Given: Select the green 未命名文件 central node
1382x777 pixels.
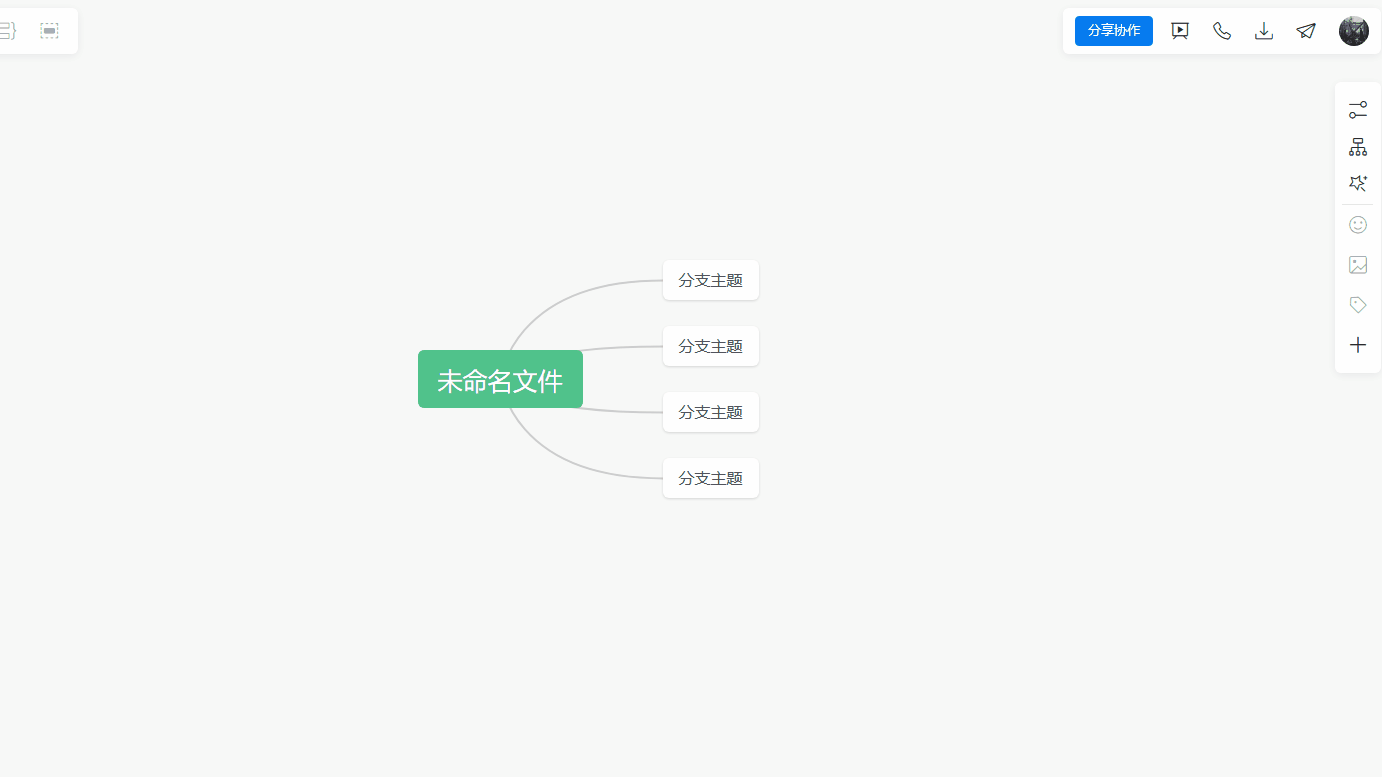Looking at the screenshot, I should pos(500,380).
